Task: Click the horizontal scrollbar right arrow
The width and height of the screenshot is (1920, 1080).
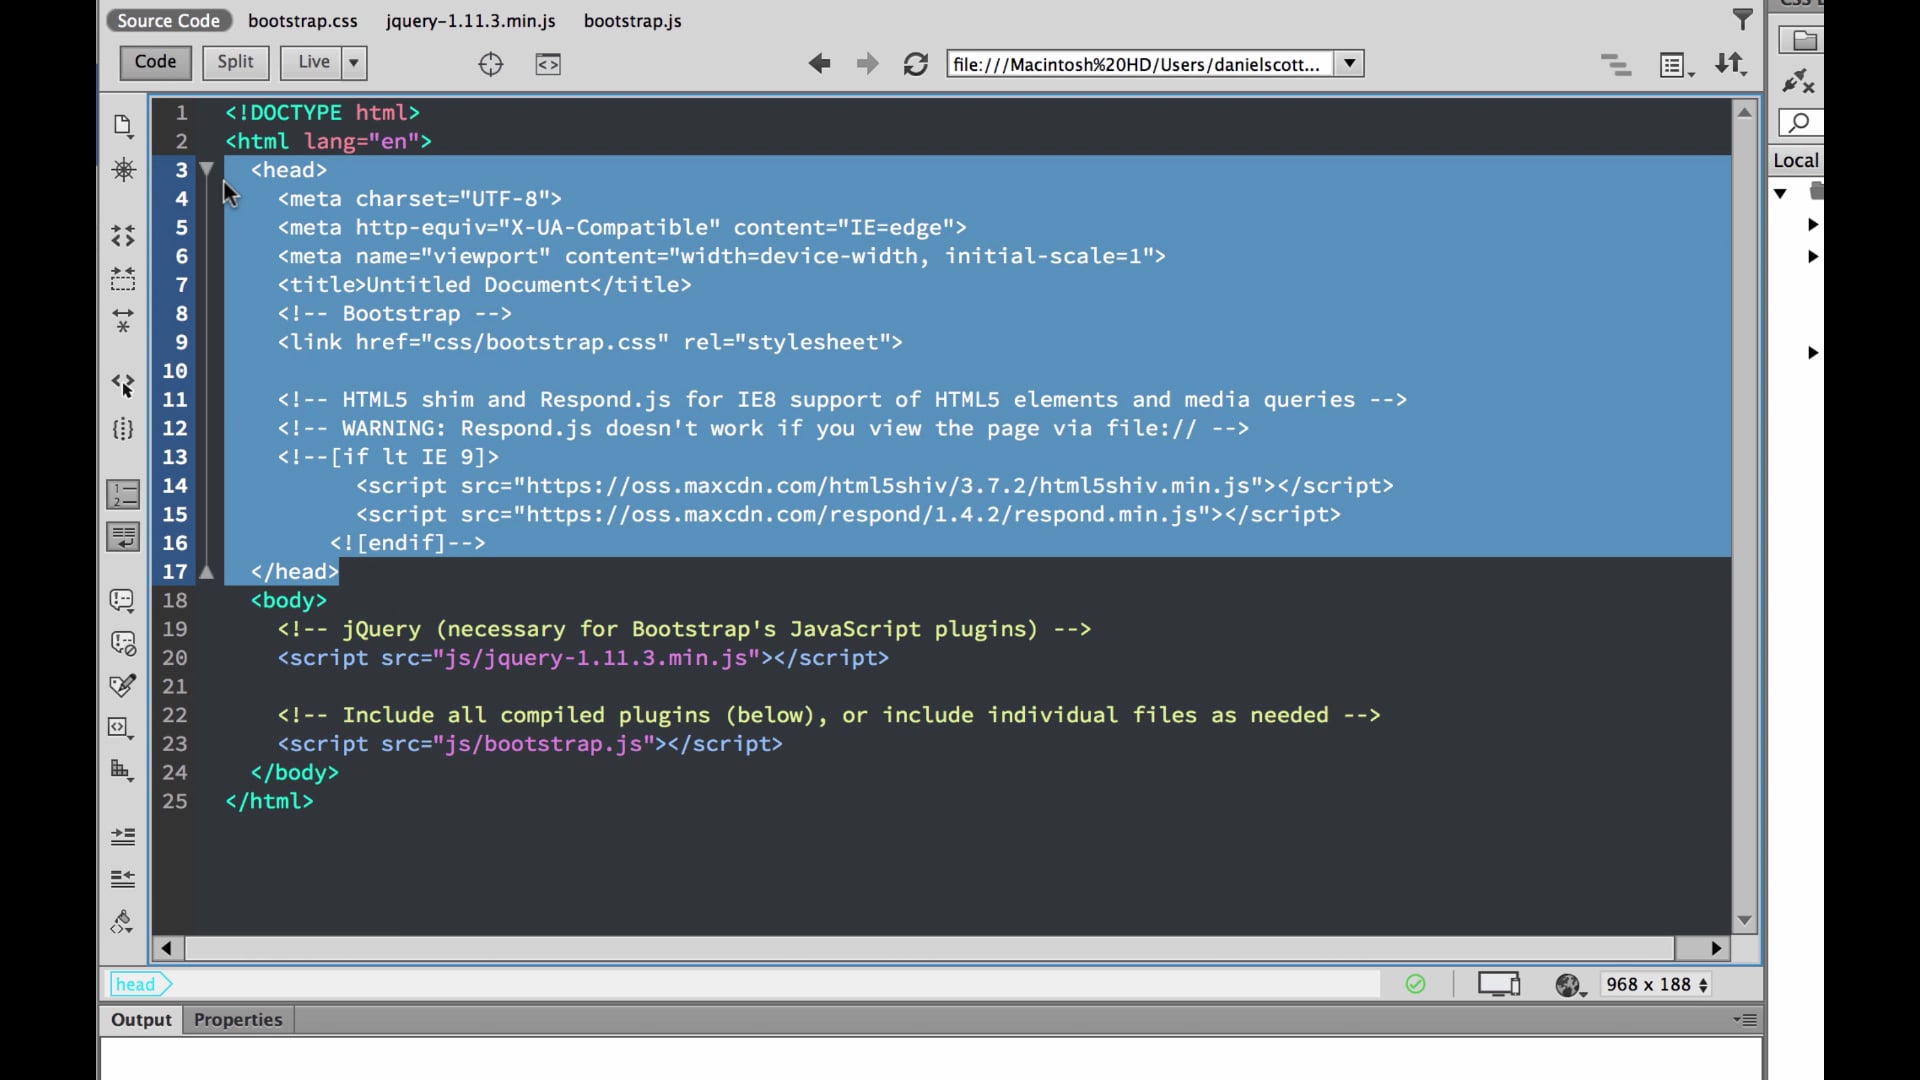Action: tap(1716, 948)
